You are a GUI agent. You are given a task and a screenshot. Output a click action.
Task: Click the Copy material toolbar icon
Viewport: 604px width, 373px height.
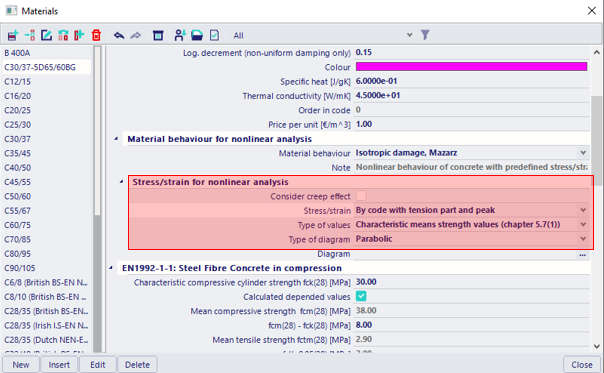click(79, 35)
